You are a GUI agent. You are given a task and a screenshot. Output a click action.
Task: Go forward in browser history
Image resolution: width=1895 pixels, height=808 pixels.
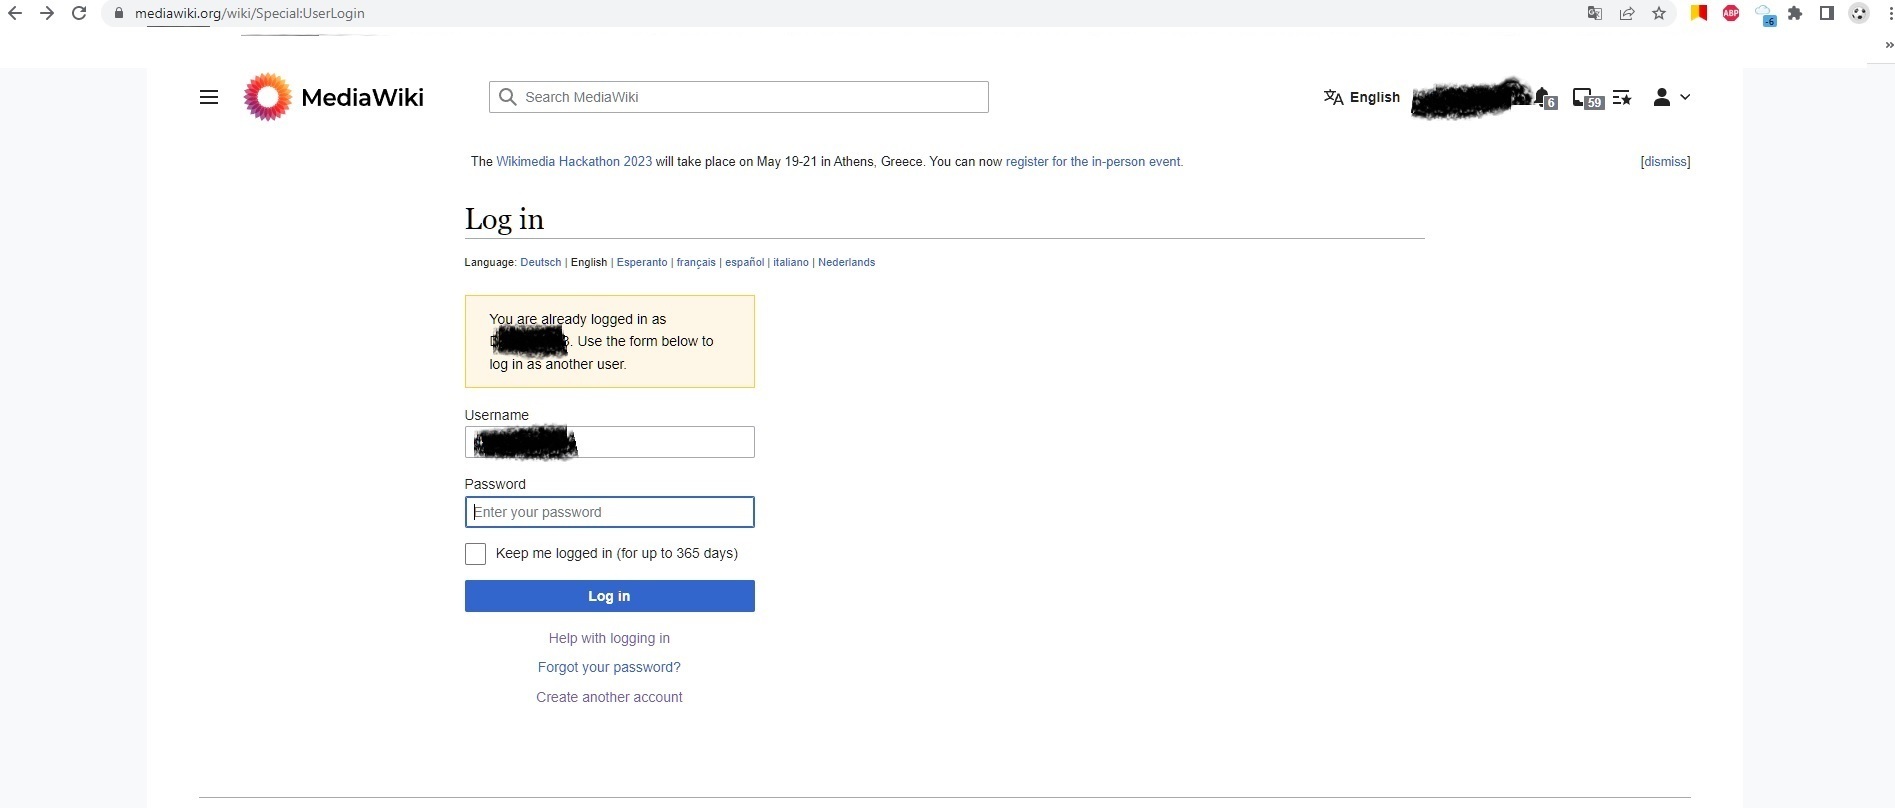click(47, 13)
